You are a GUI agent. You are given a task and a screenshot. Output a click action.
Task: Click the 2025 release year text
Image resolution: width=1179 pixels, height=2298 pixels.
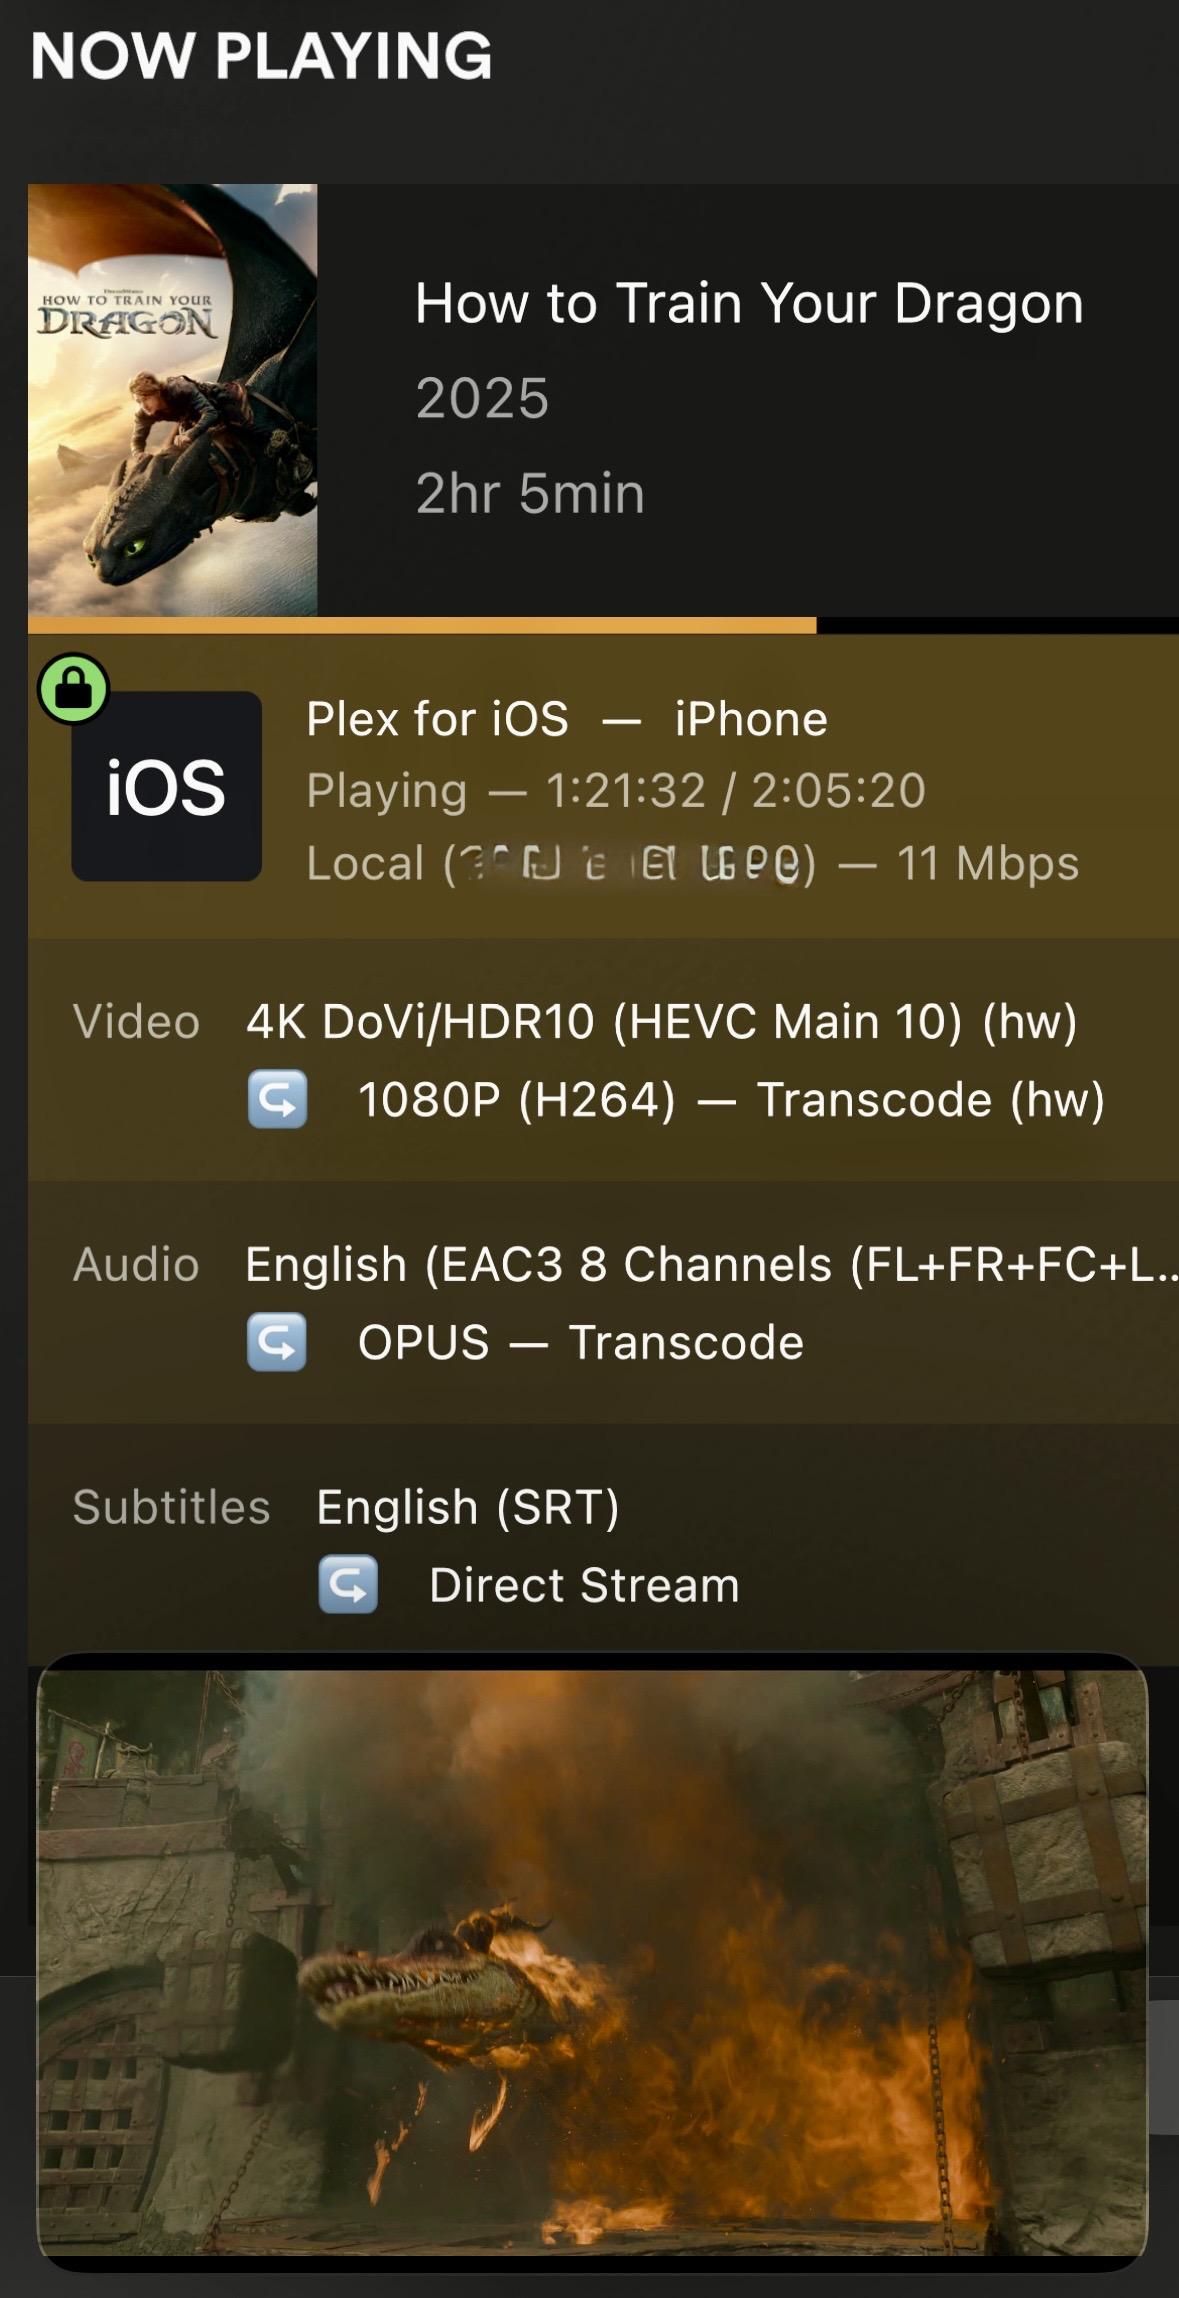point(482,399)
